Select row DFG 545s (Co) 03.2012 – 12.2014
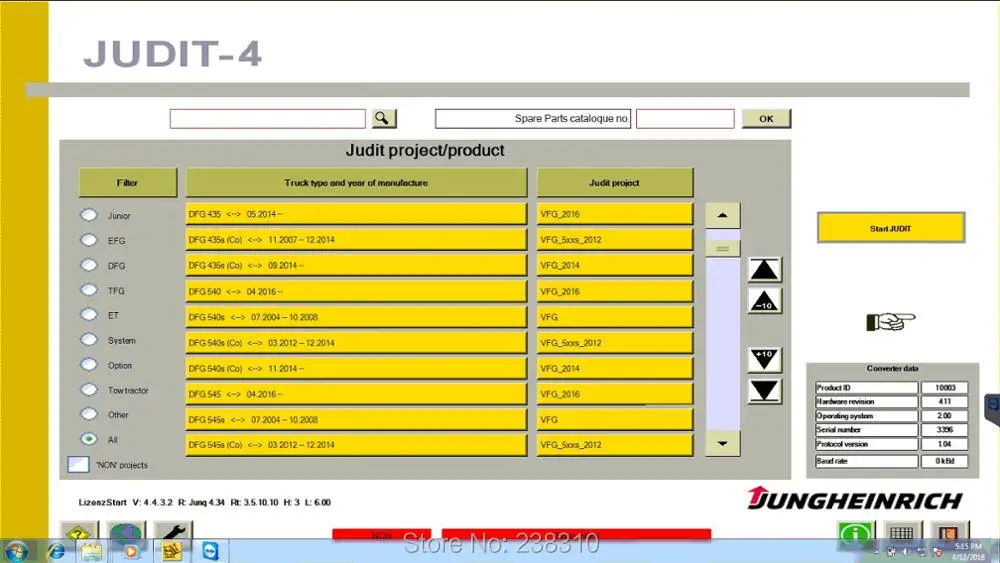 [x=356, y=444]
